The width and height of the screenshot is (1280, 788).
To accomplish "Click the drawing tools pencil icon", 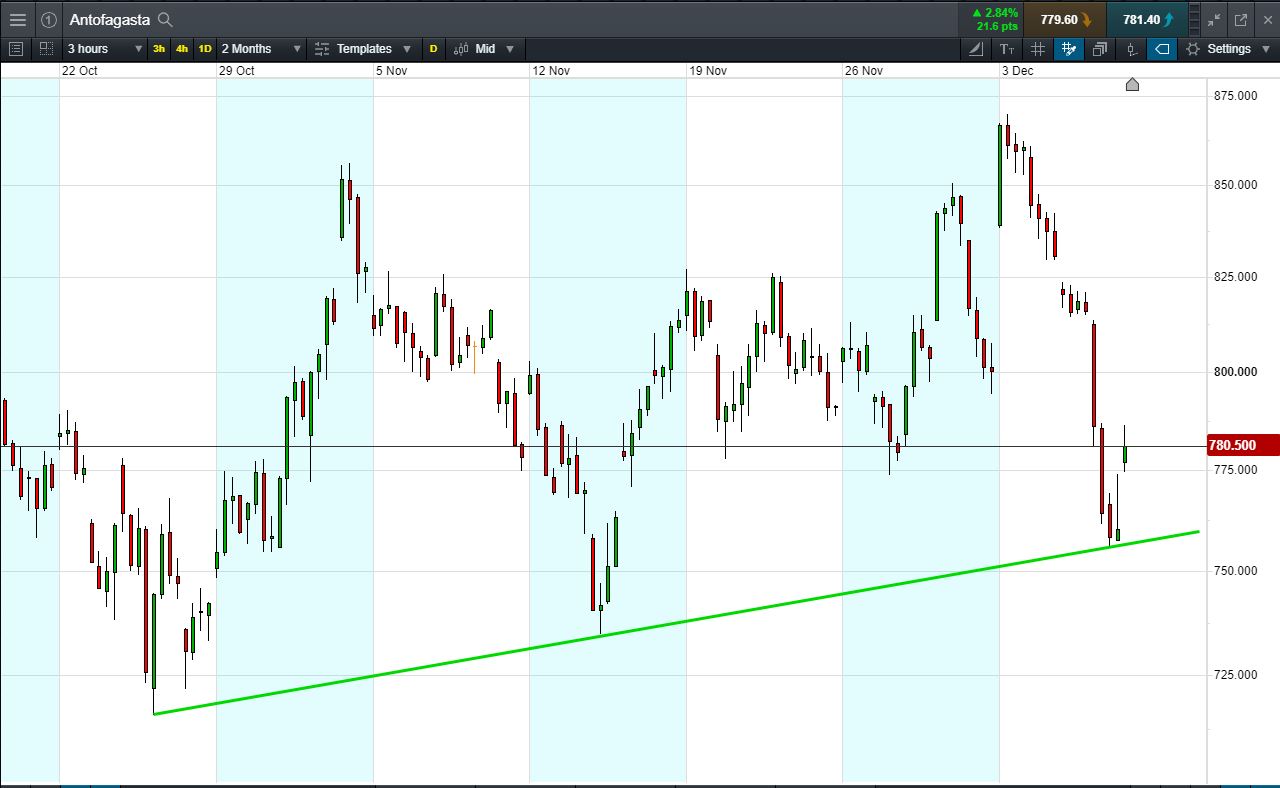I will 976,49.
